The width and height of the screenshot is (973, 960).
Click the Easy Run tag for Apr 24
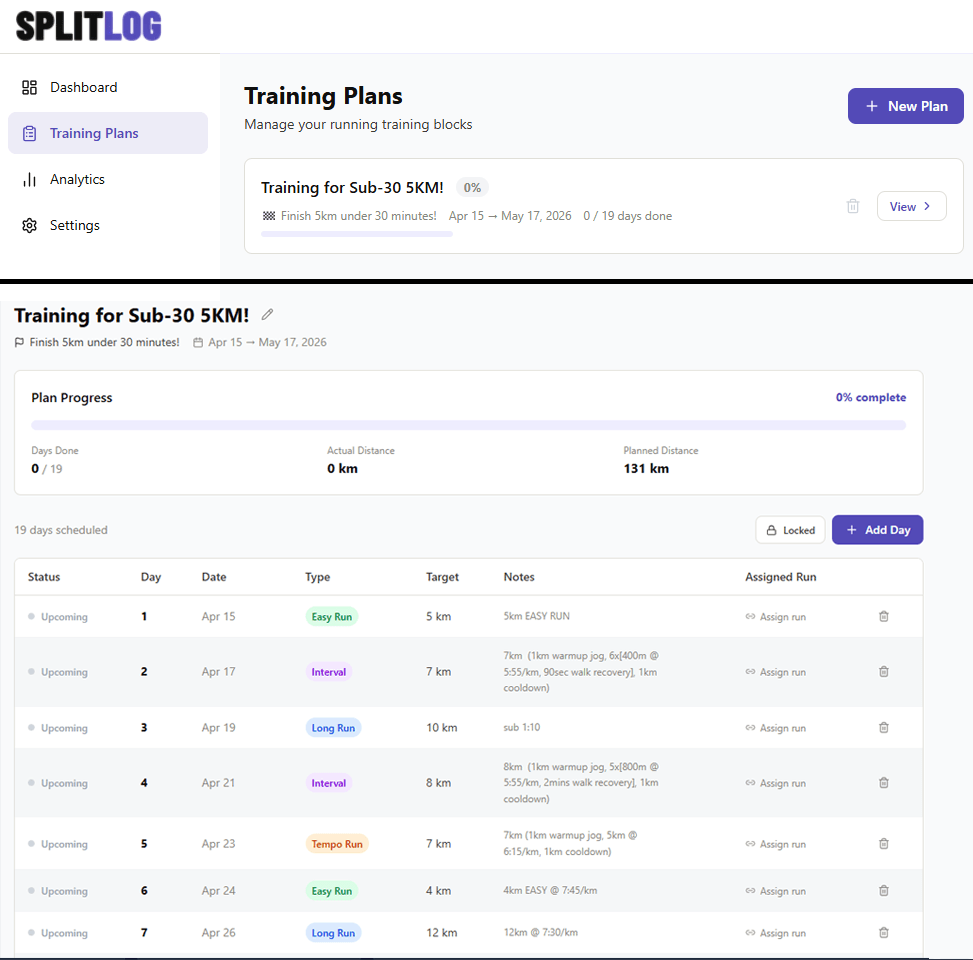pos(331,891)
